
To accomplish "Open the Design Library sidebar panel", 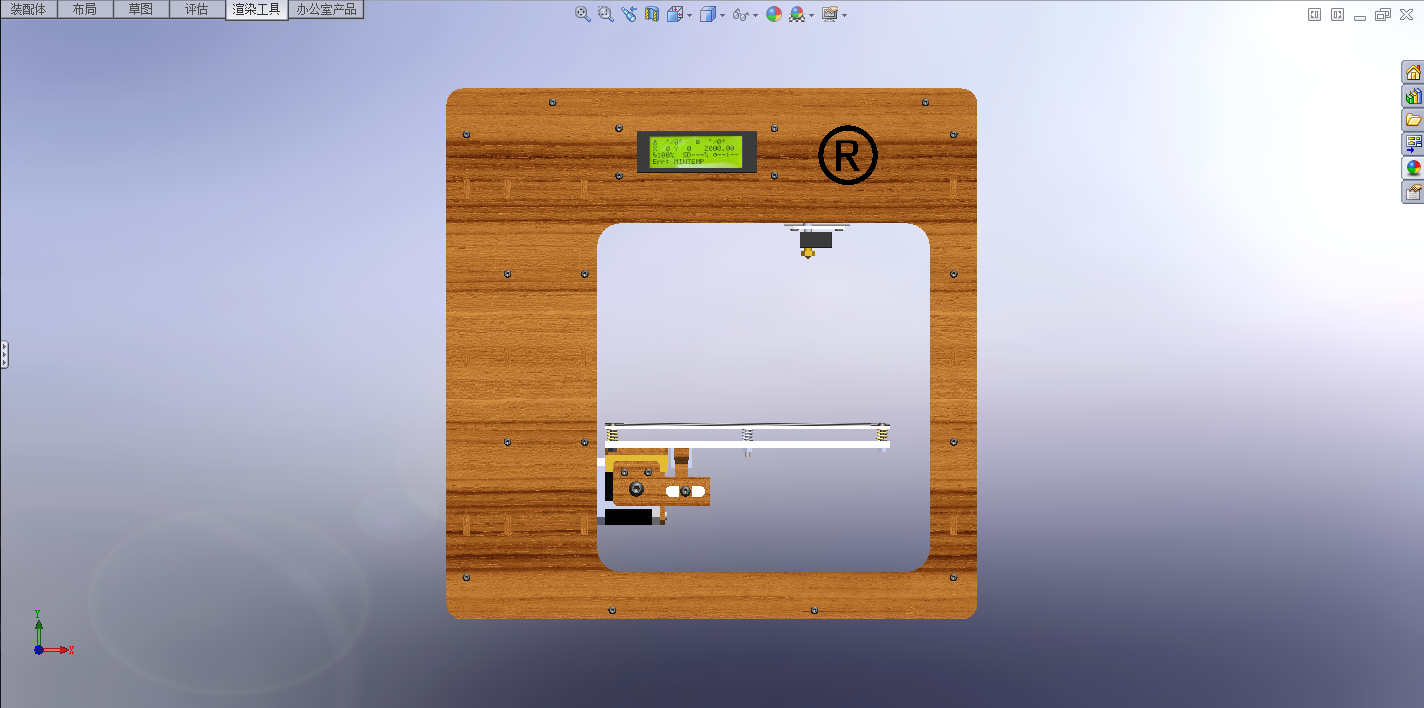I will (x=1413, y=96).
